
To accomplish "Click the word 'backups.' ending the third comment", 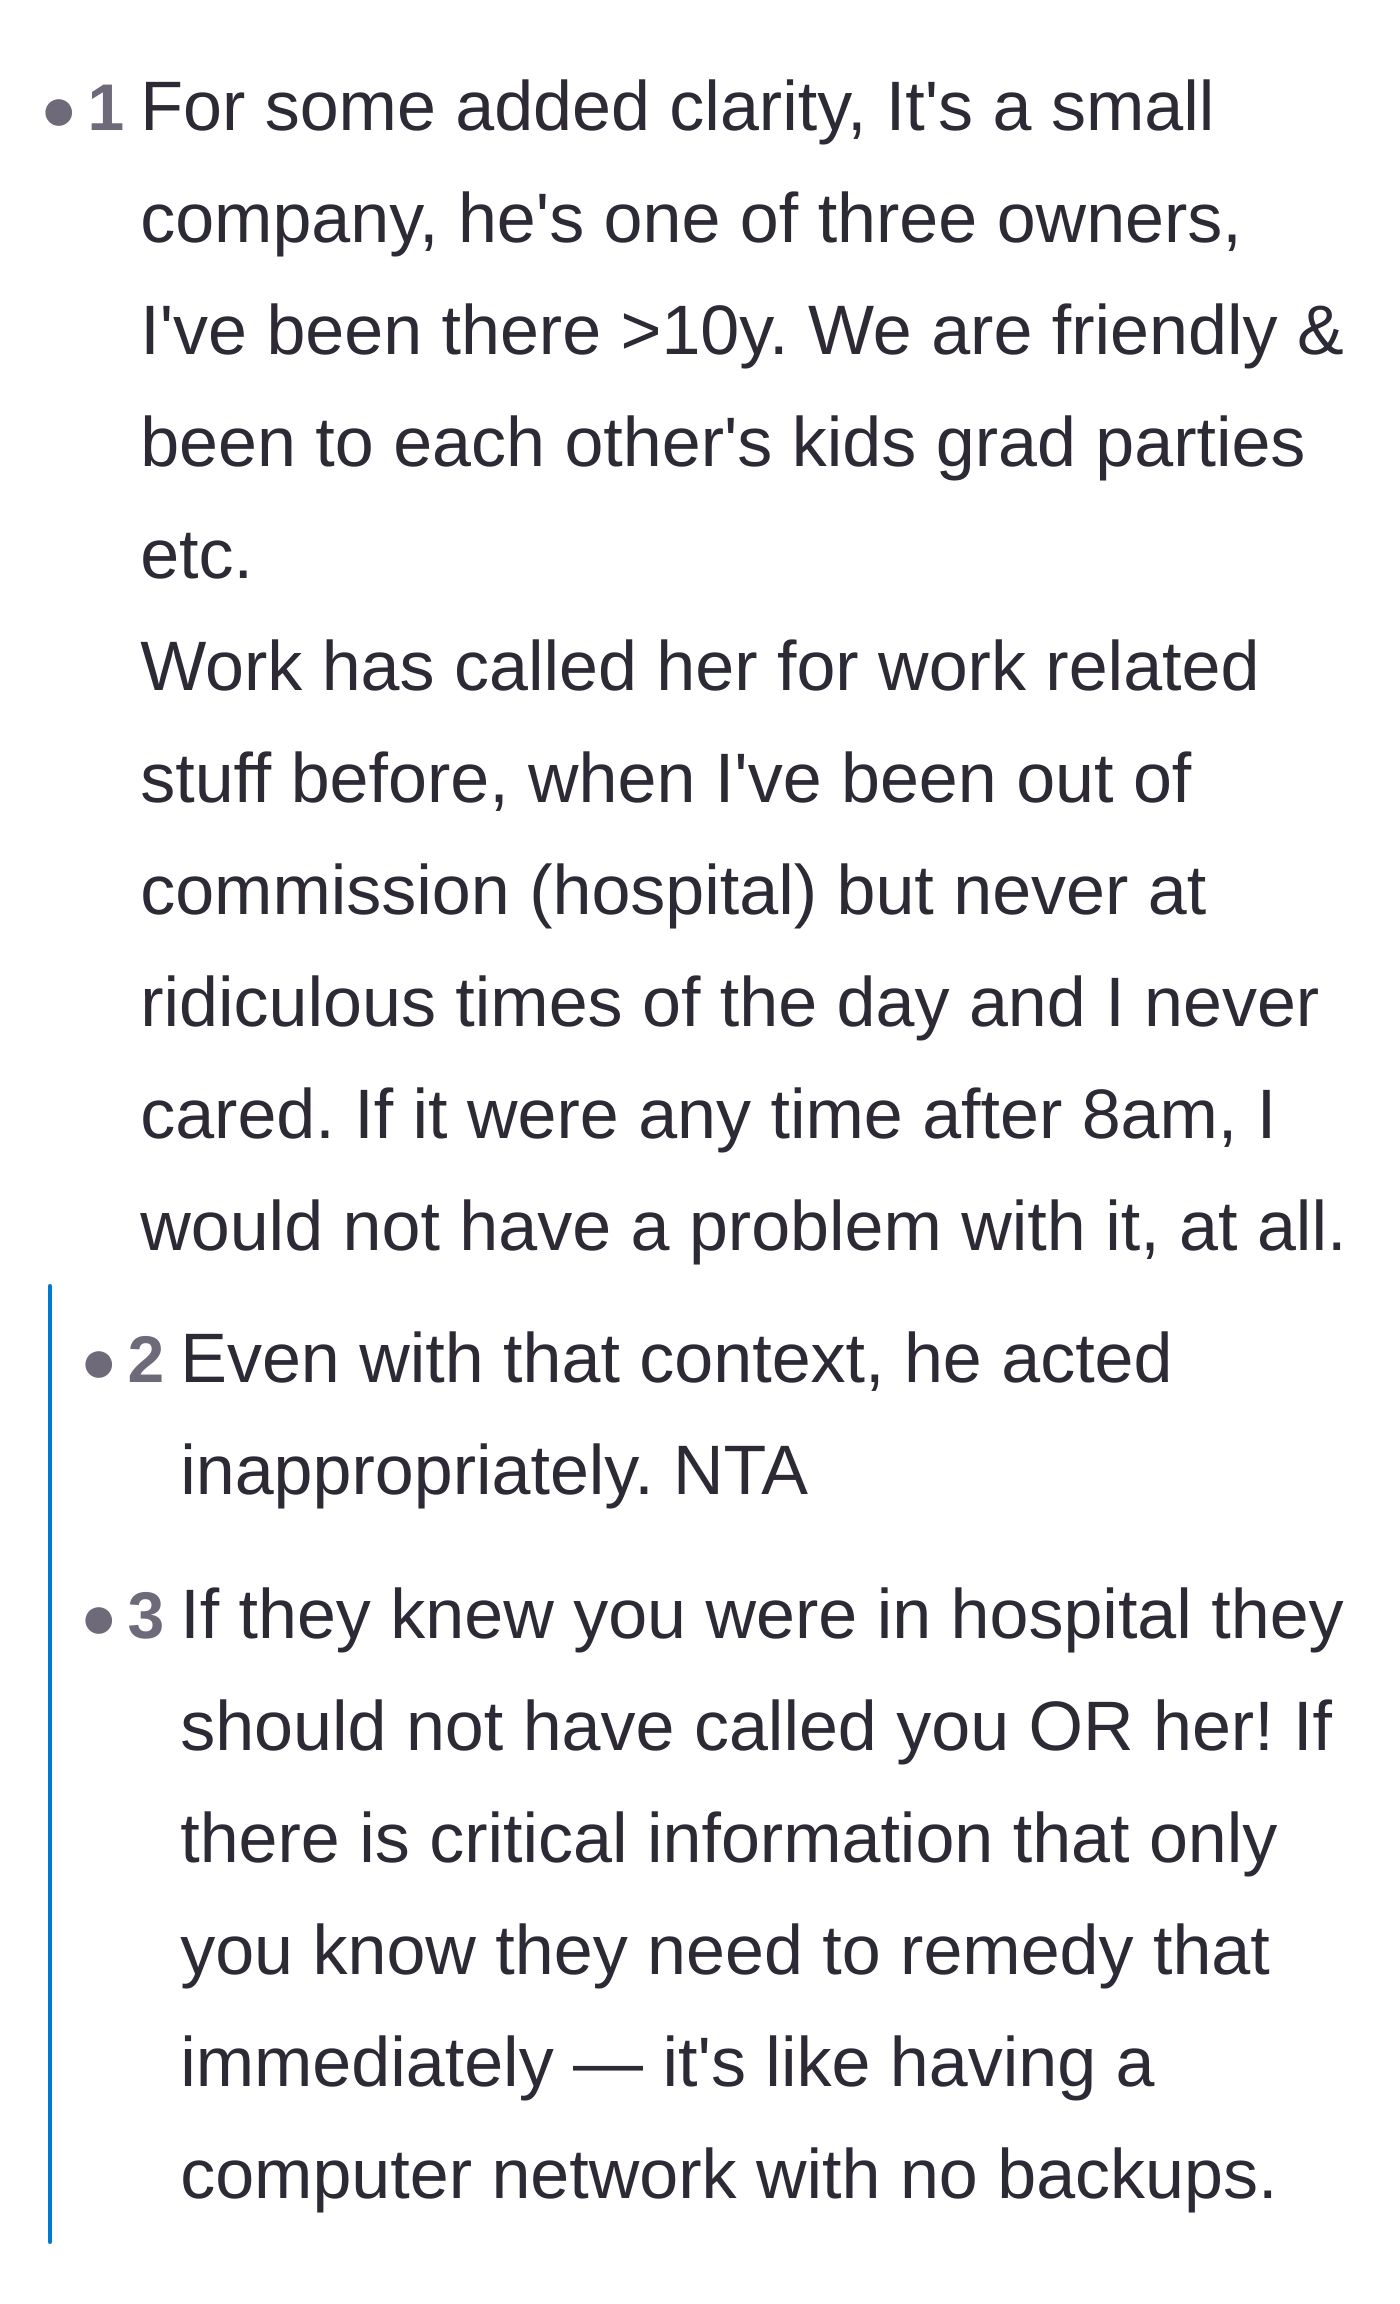I will [1137, 2175].
